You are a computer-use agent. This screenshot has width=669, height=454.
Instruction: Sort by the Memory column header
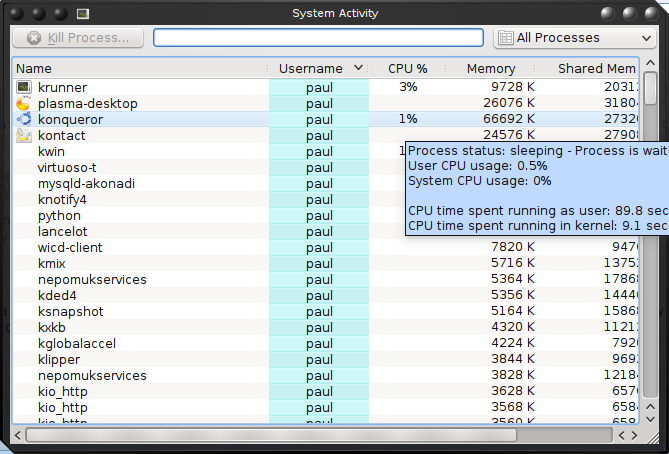point(491,69)
